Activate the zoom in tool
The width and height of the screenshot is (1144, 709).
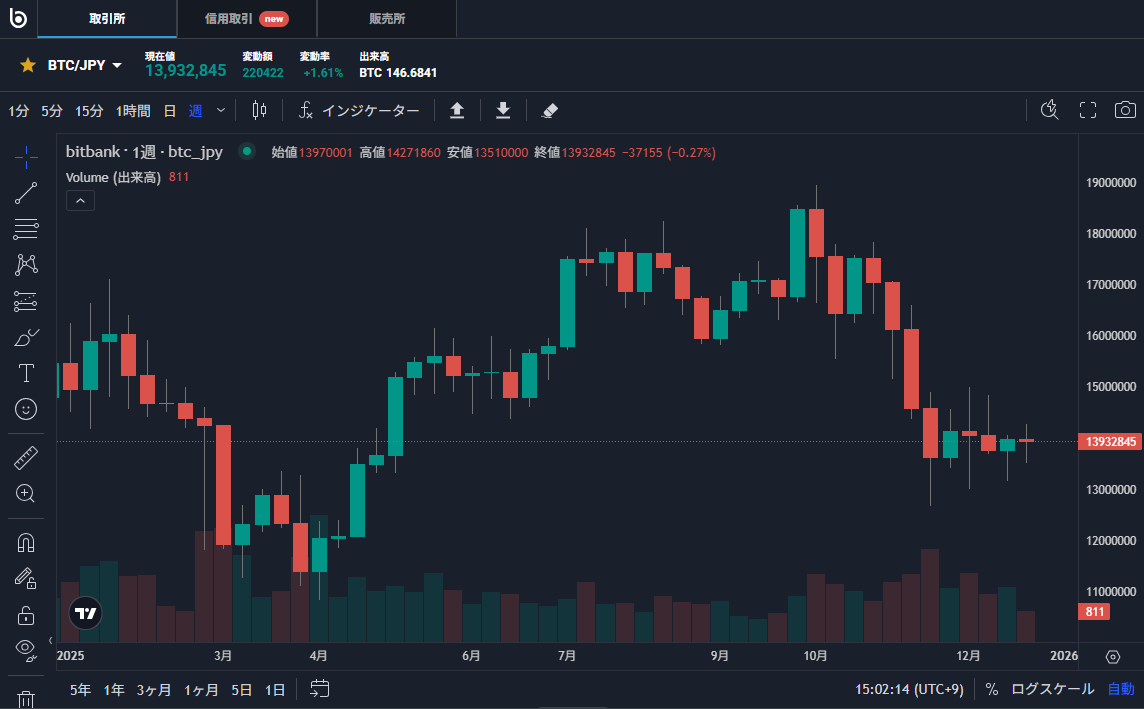[26, 493]
